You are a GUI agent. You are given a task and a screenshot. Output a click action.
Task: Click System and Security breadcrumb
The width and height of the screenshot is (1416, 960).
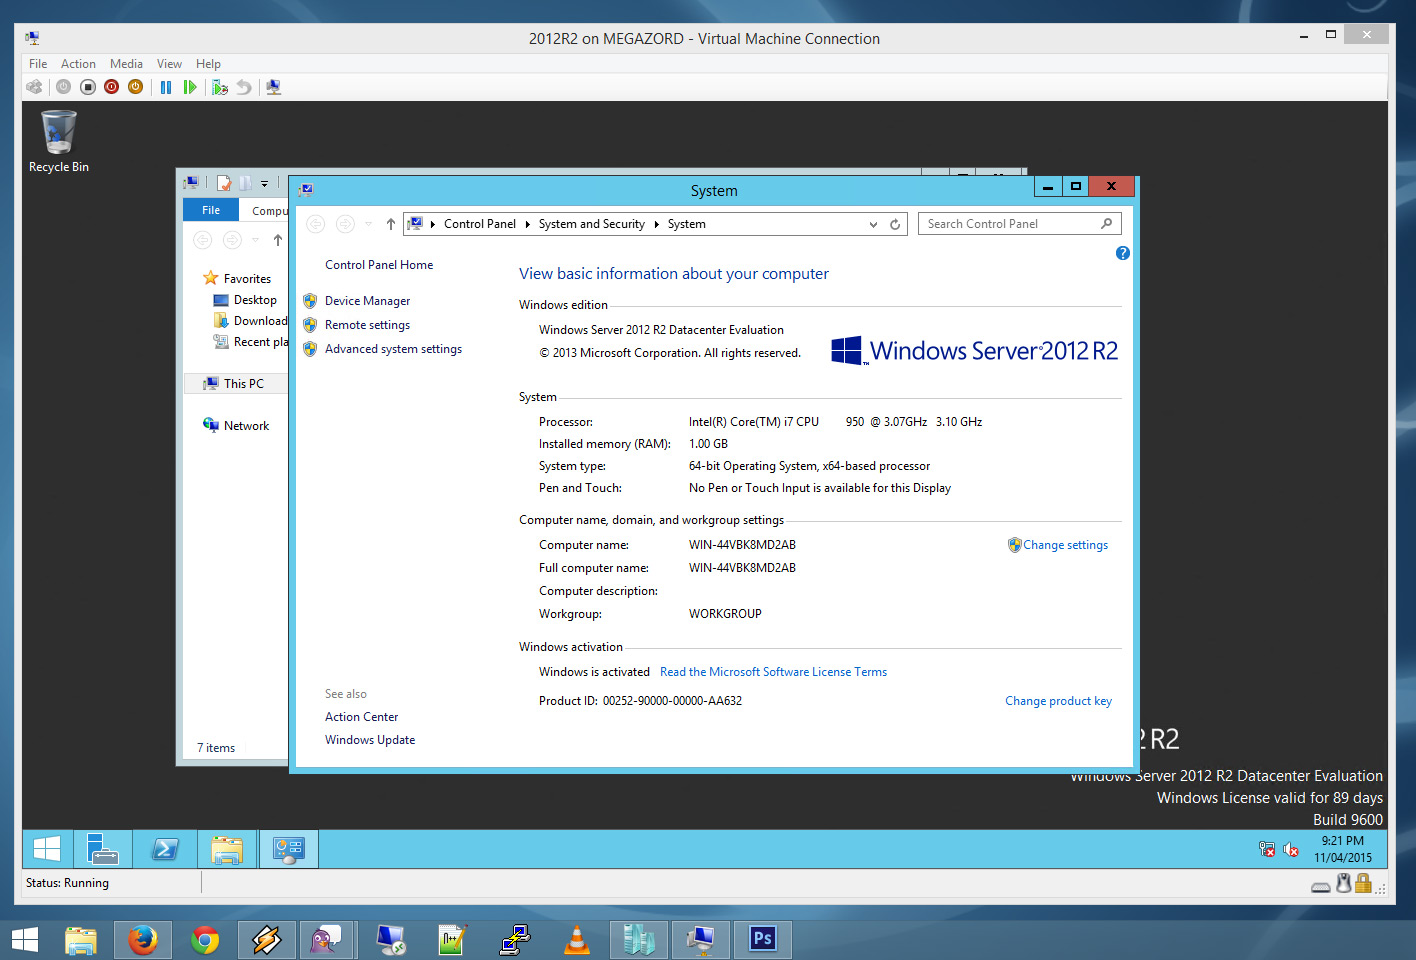tap(592, 224)
